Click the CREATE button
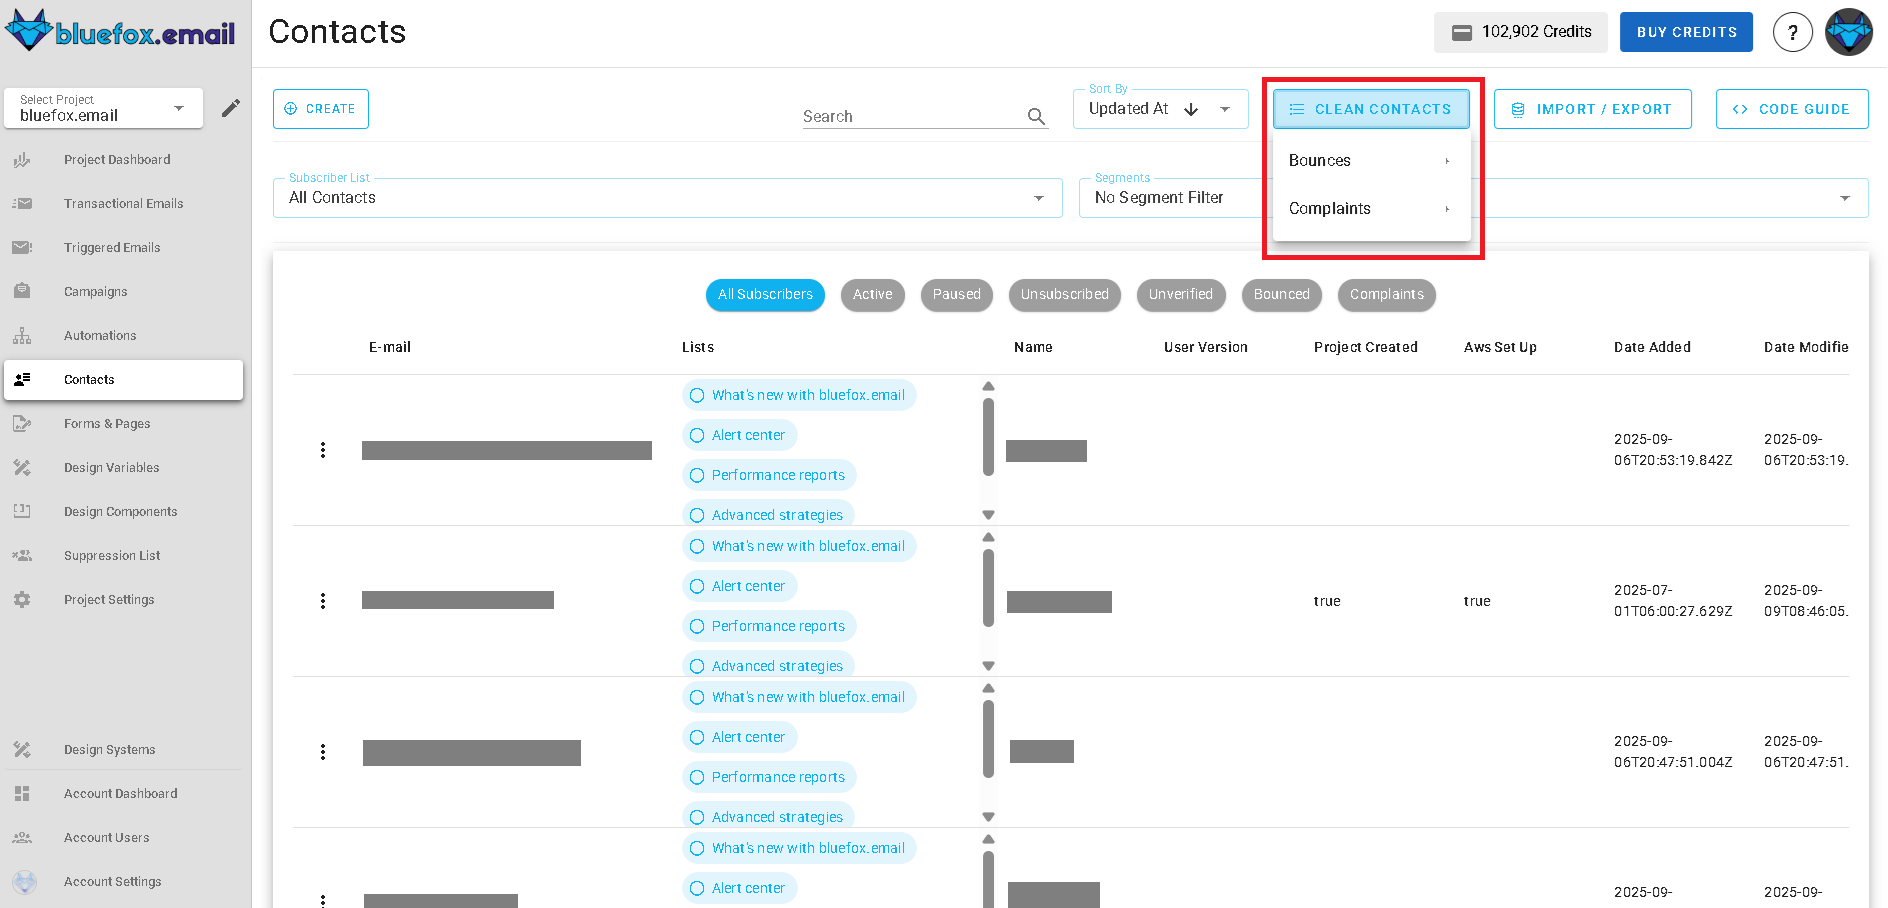 [x=320, y=108]
